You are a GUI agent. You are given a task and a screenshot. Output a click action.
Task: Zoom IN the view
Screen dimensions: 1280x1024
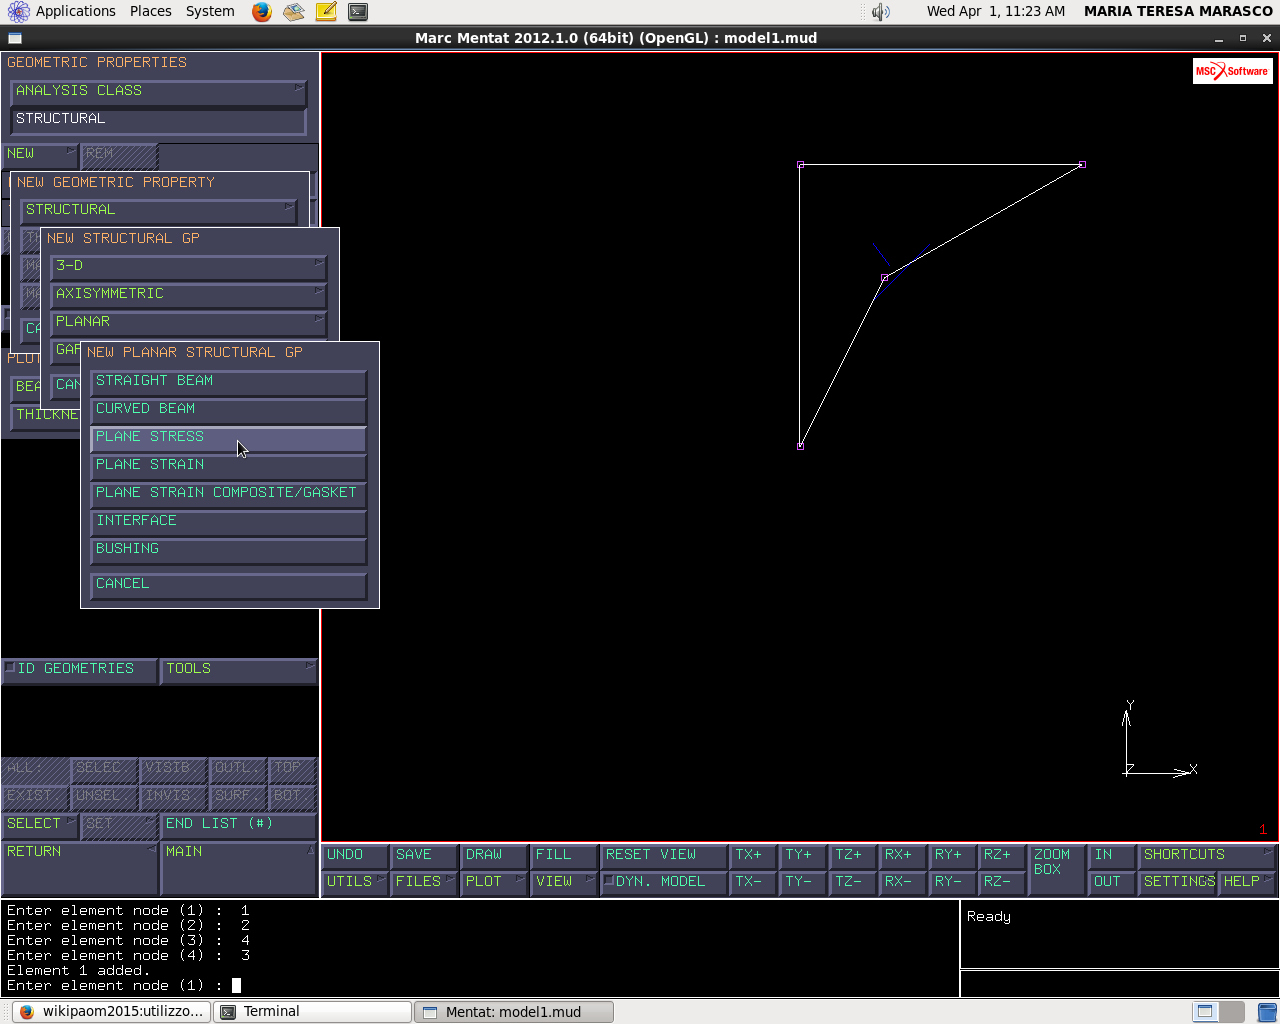tap(1112, 855)
